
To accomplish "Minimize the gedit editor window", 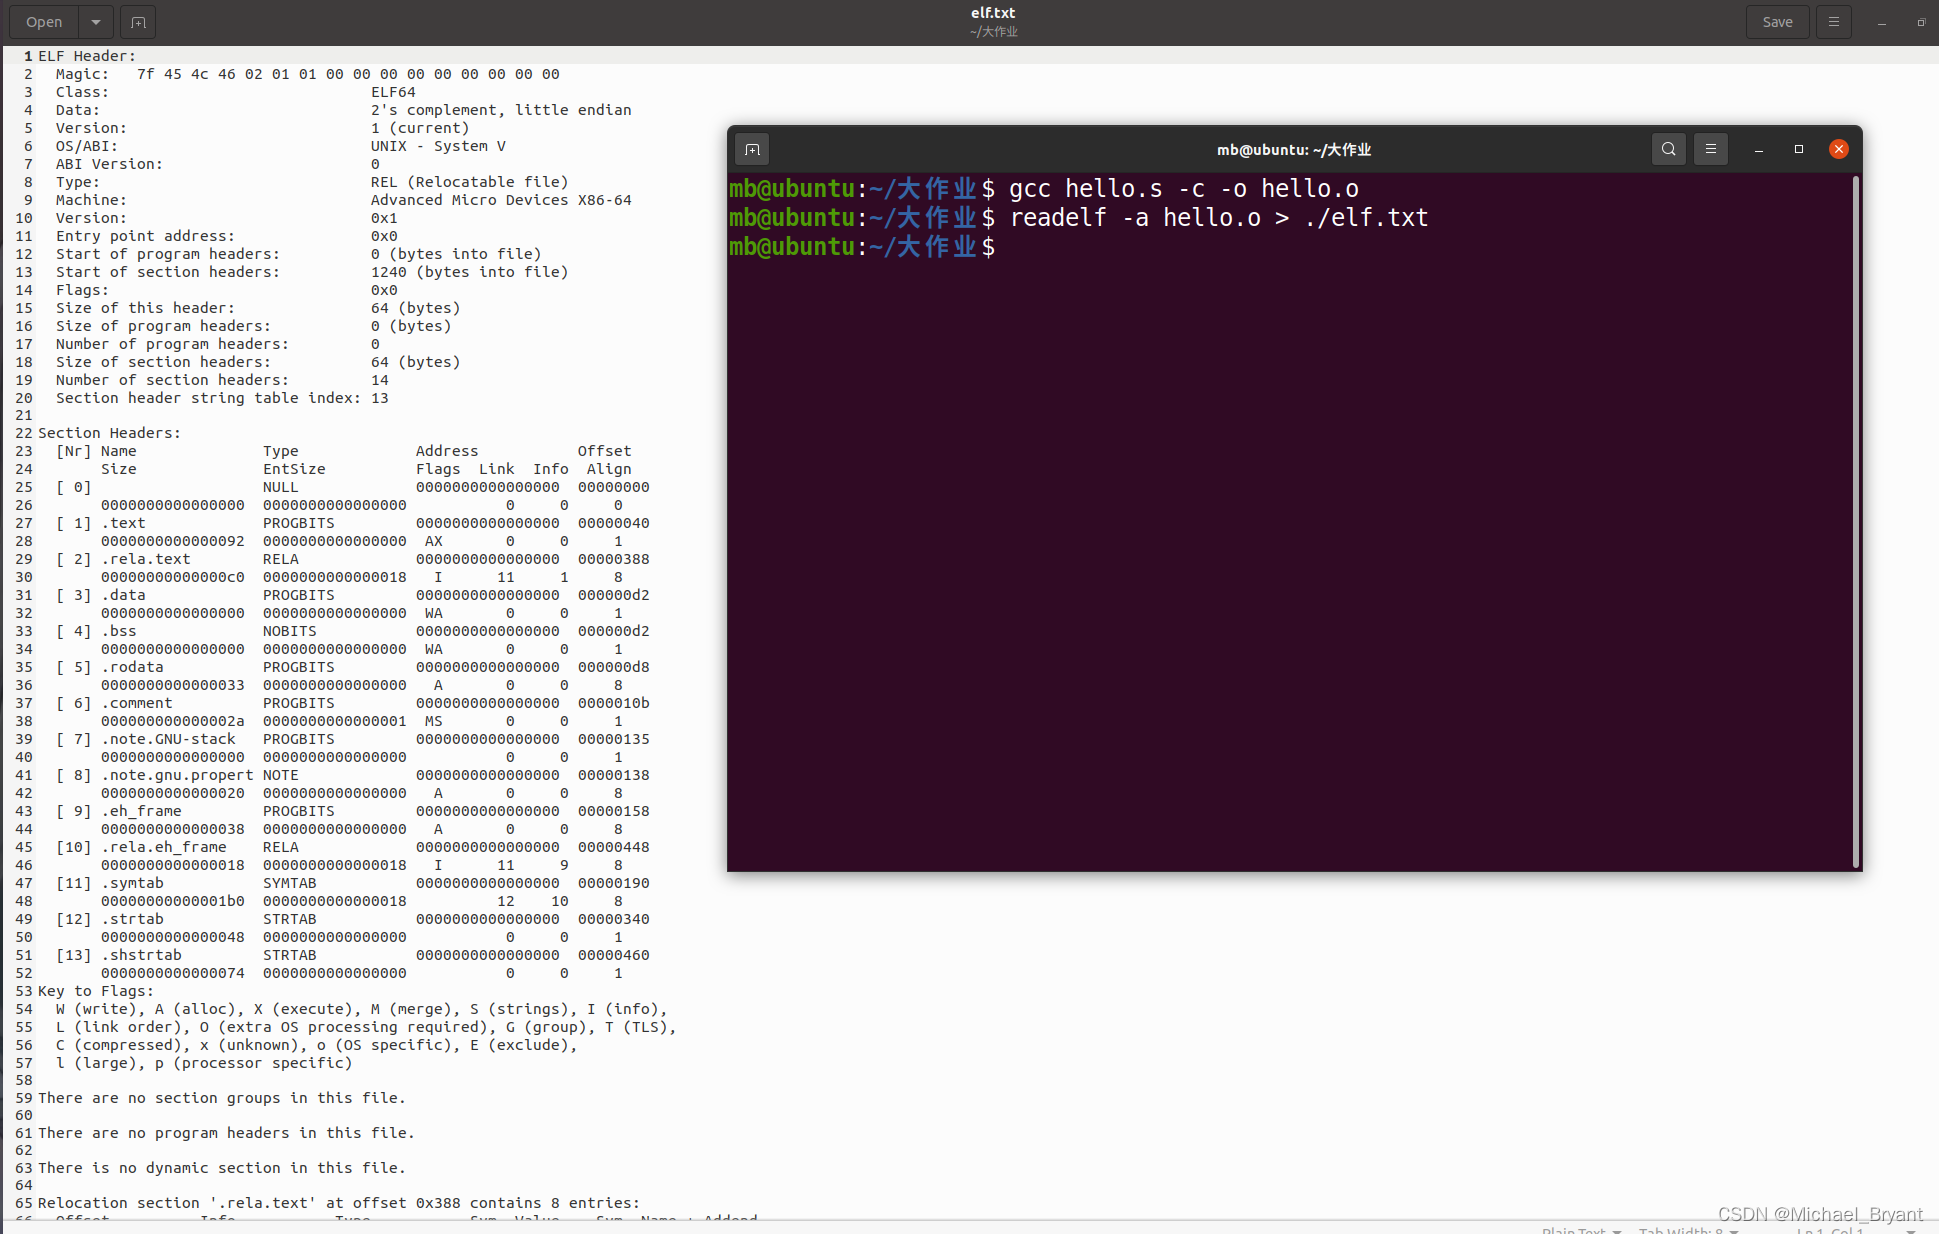I will pyautogui.click(x=1882, y=22).
